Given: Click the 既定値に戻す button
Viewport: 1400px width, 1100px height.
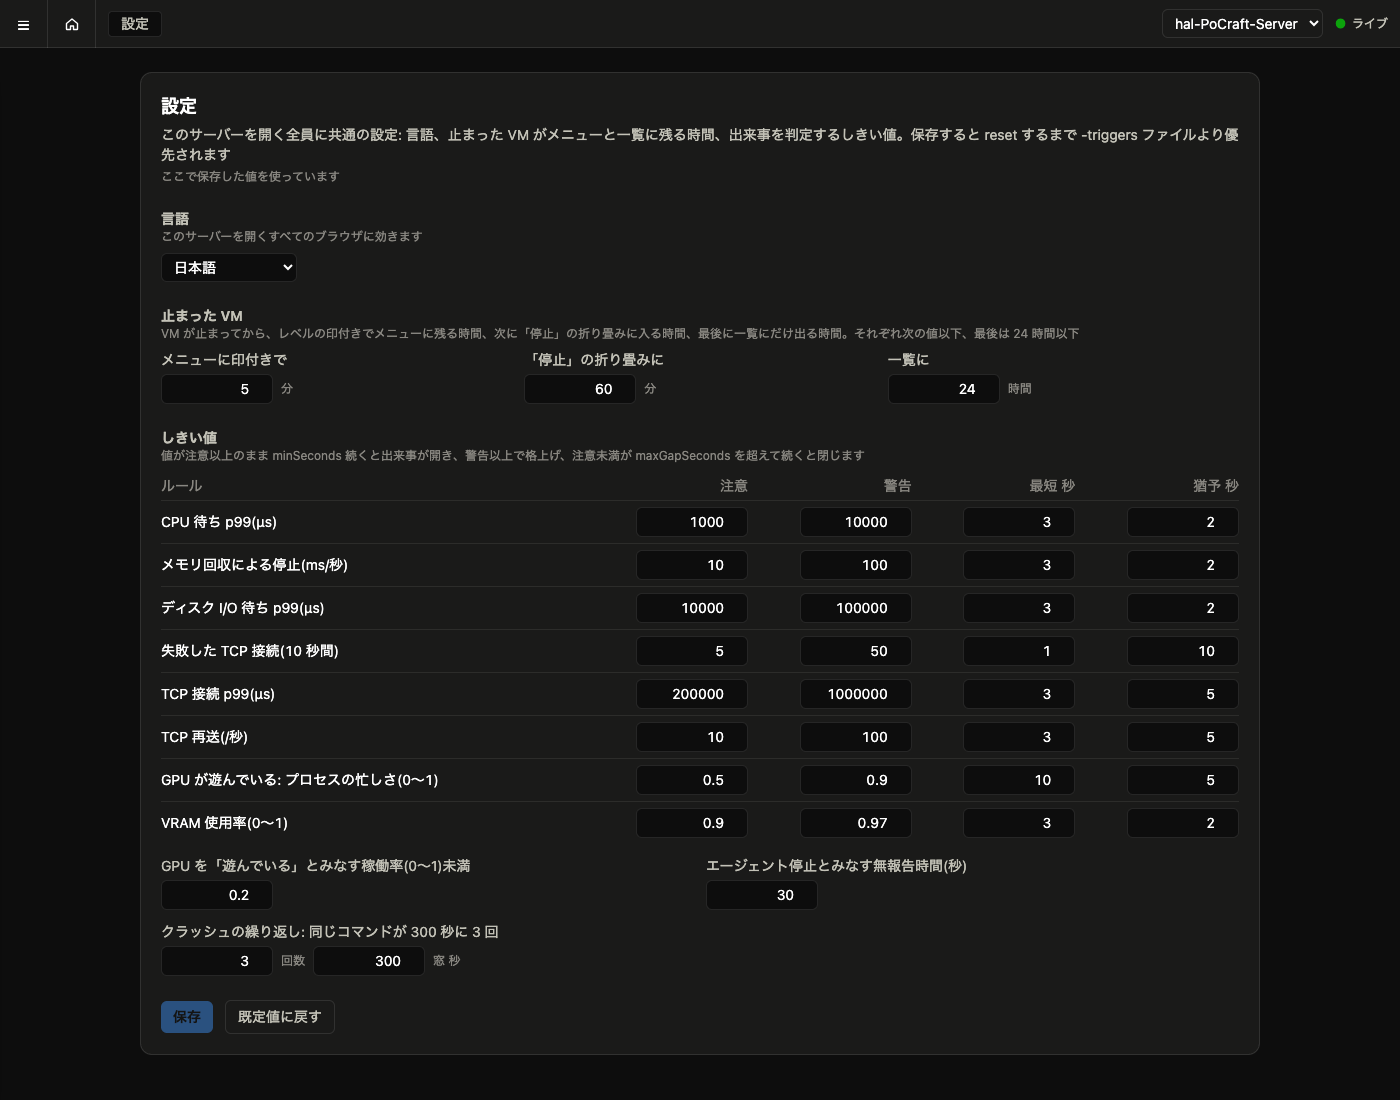Looking at the screenshot, I should click(x=280, y=1017).
